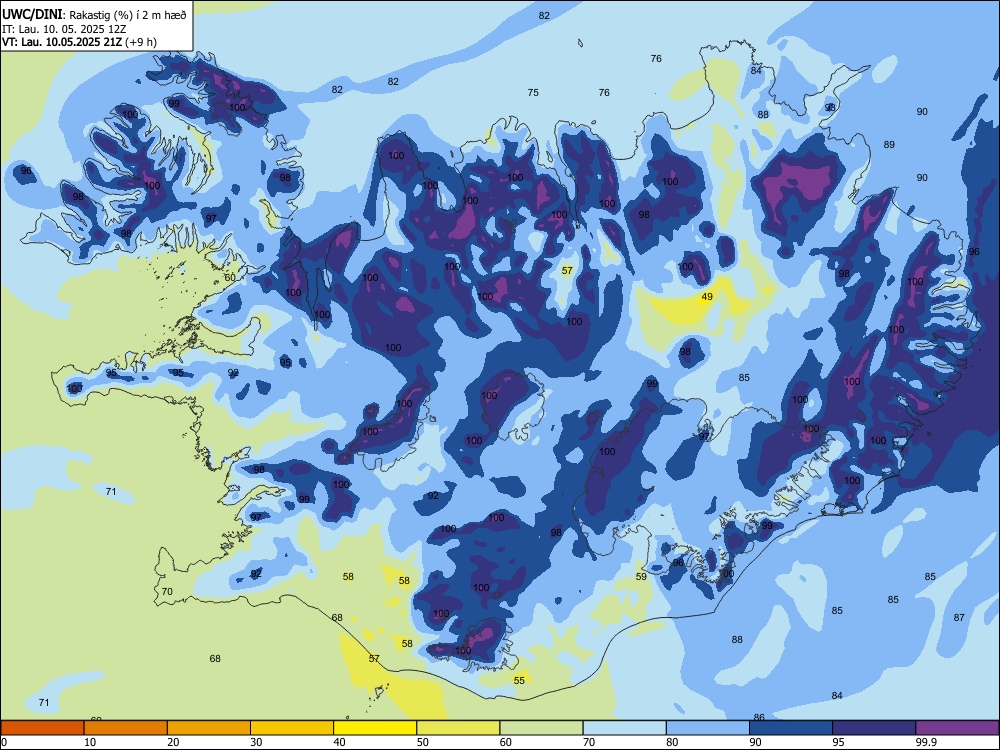1000x750 pixels.
Task: Click the VT valid time line
Action: pyautogui.click(x=79, y=42)
